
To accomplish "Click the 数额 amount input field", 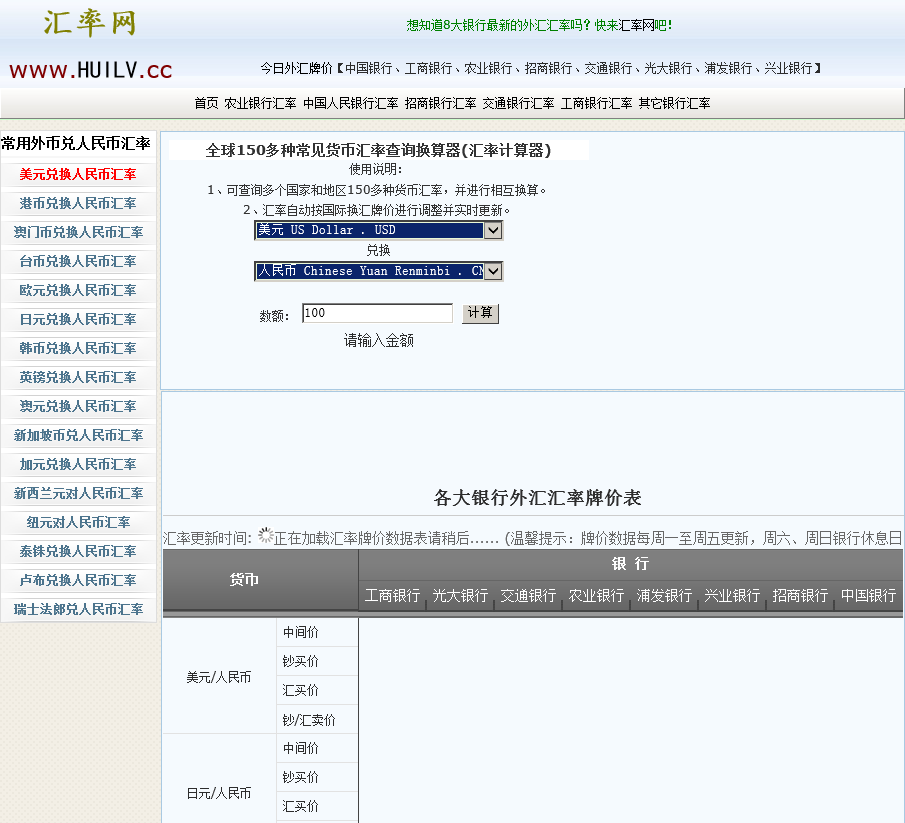I will (377, 313).
